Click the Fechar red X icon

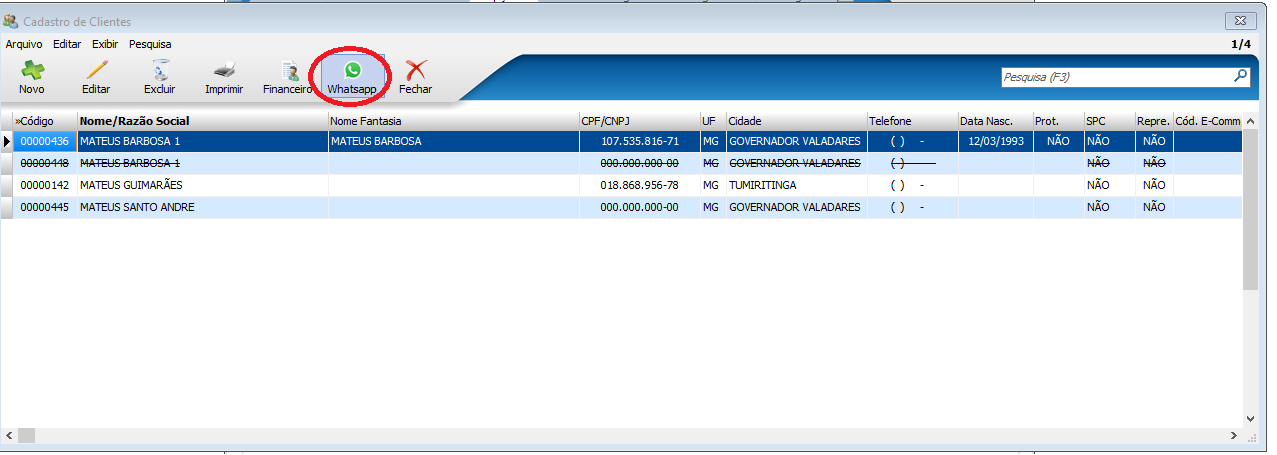coord(416,70)
